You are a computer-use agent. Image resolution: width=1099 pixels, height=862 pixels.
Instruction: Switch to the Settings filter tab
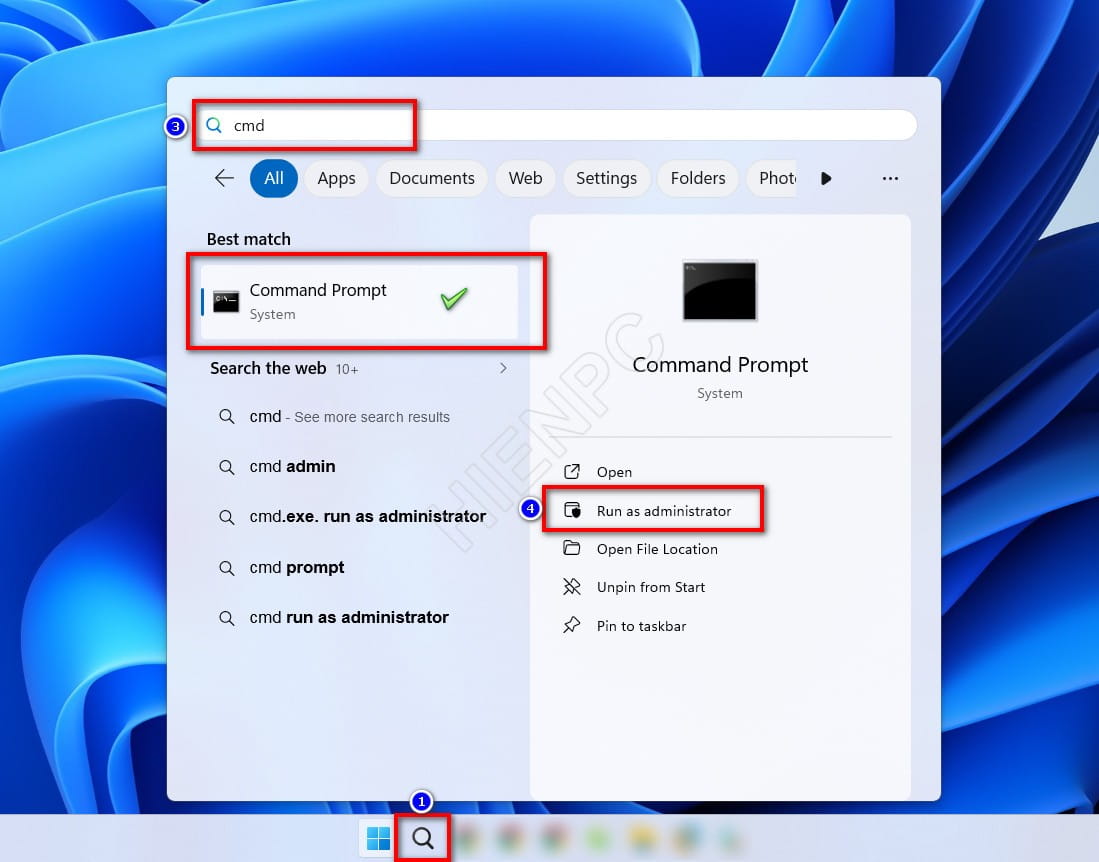coord(606,178)
